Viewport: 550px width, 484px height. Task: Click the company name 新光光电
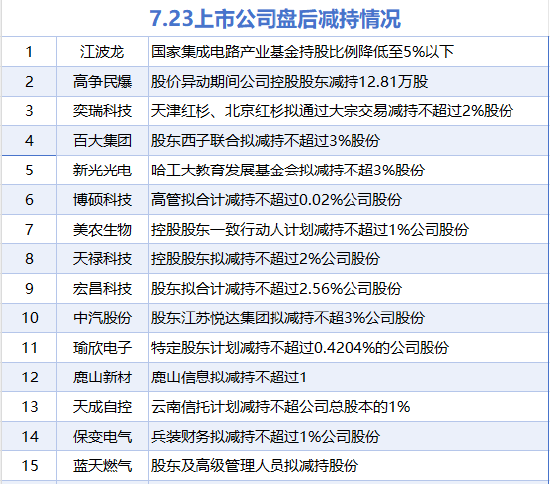(102, 170)
